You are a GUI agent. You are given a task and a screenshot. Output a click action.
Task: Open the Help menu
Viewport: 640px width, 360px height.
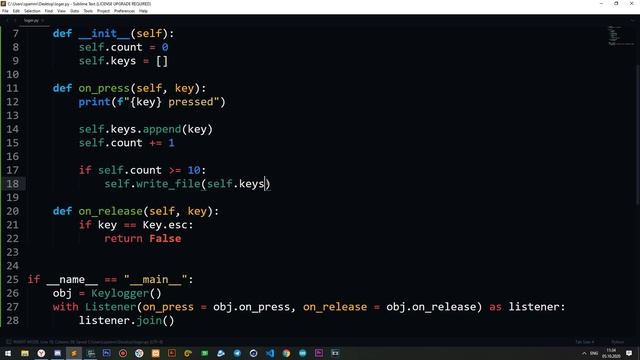pos(143,11)
